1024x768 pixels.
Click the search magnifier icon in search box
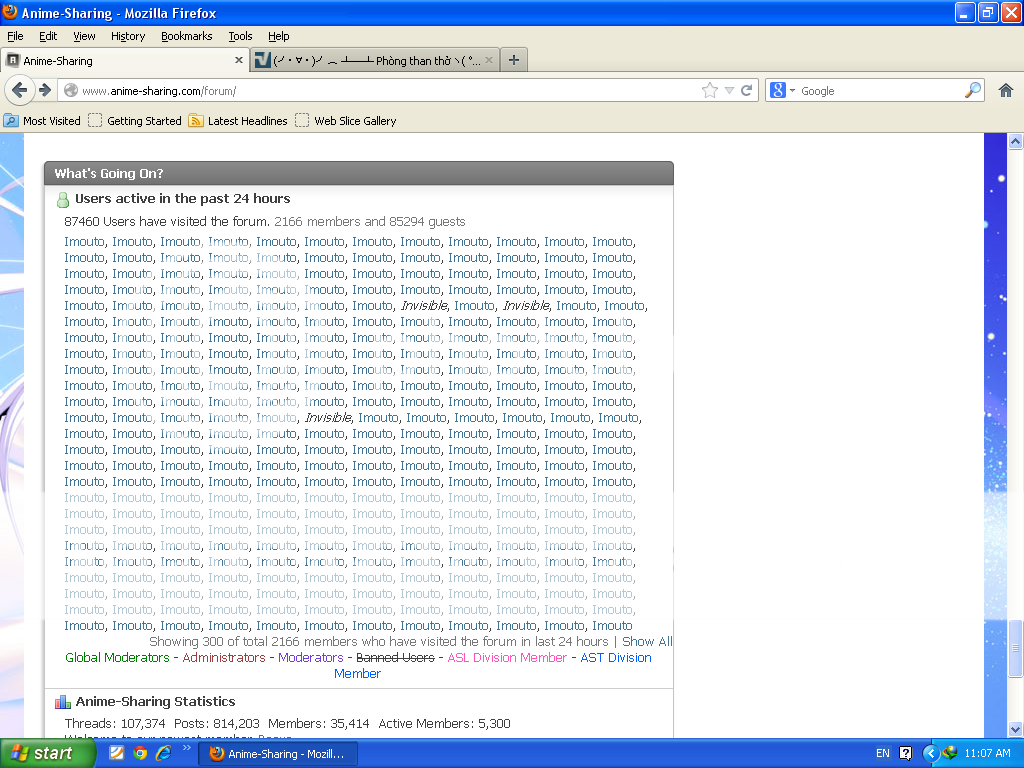point(973,90)
